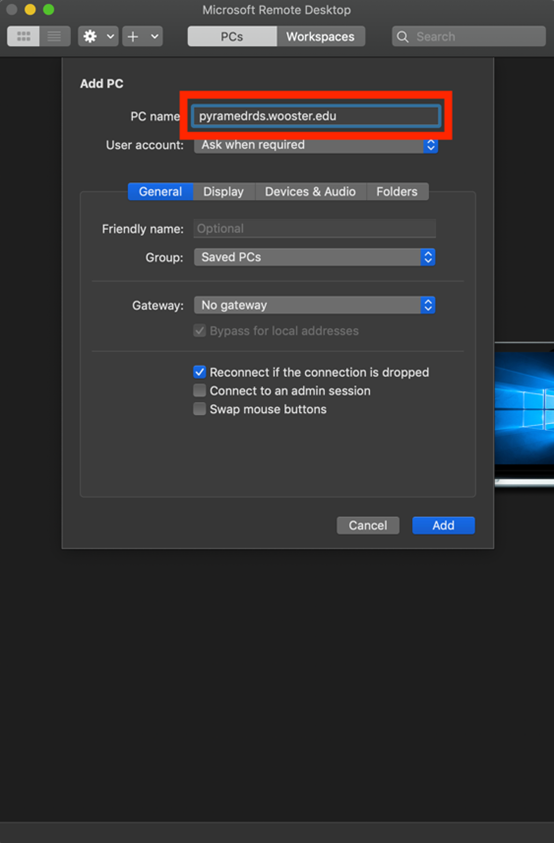Focus the Friendly name field
The height and width of the screenshot is (843, 554).
tap(315, 228)
